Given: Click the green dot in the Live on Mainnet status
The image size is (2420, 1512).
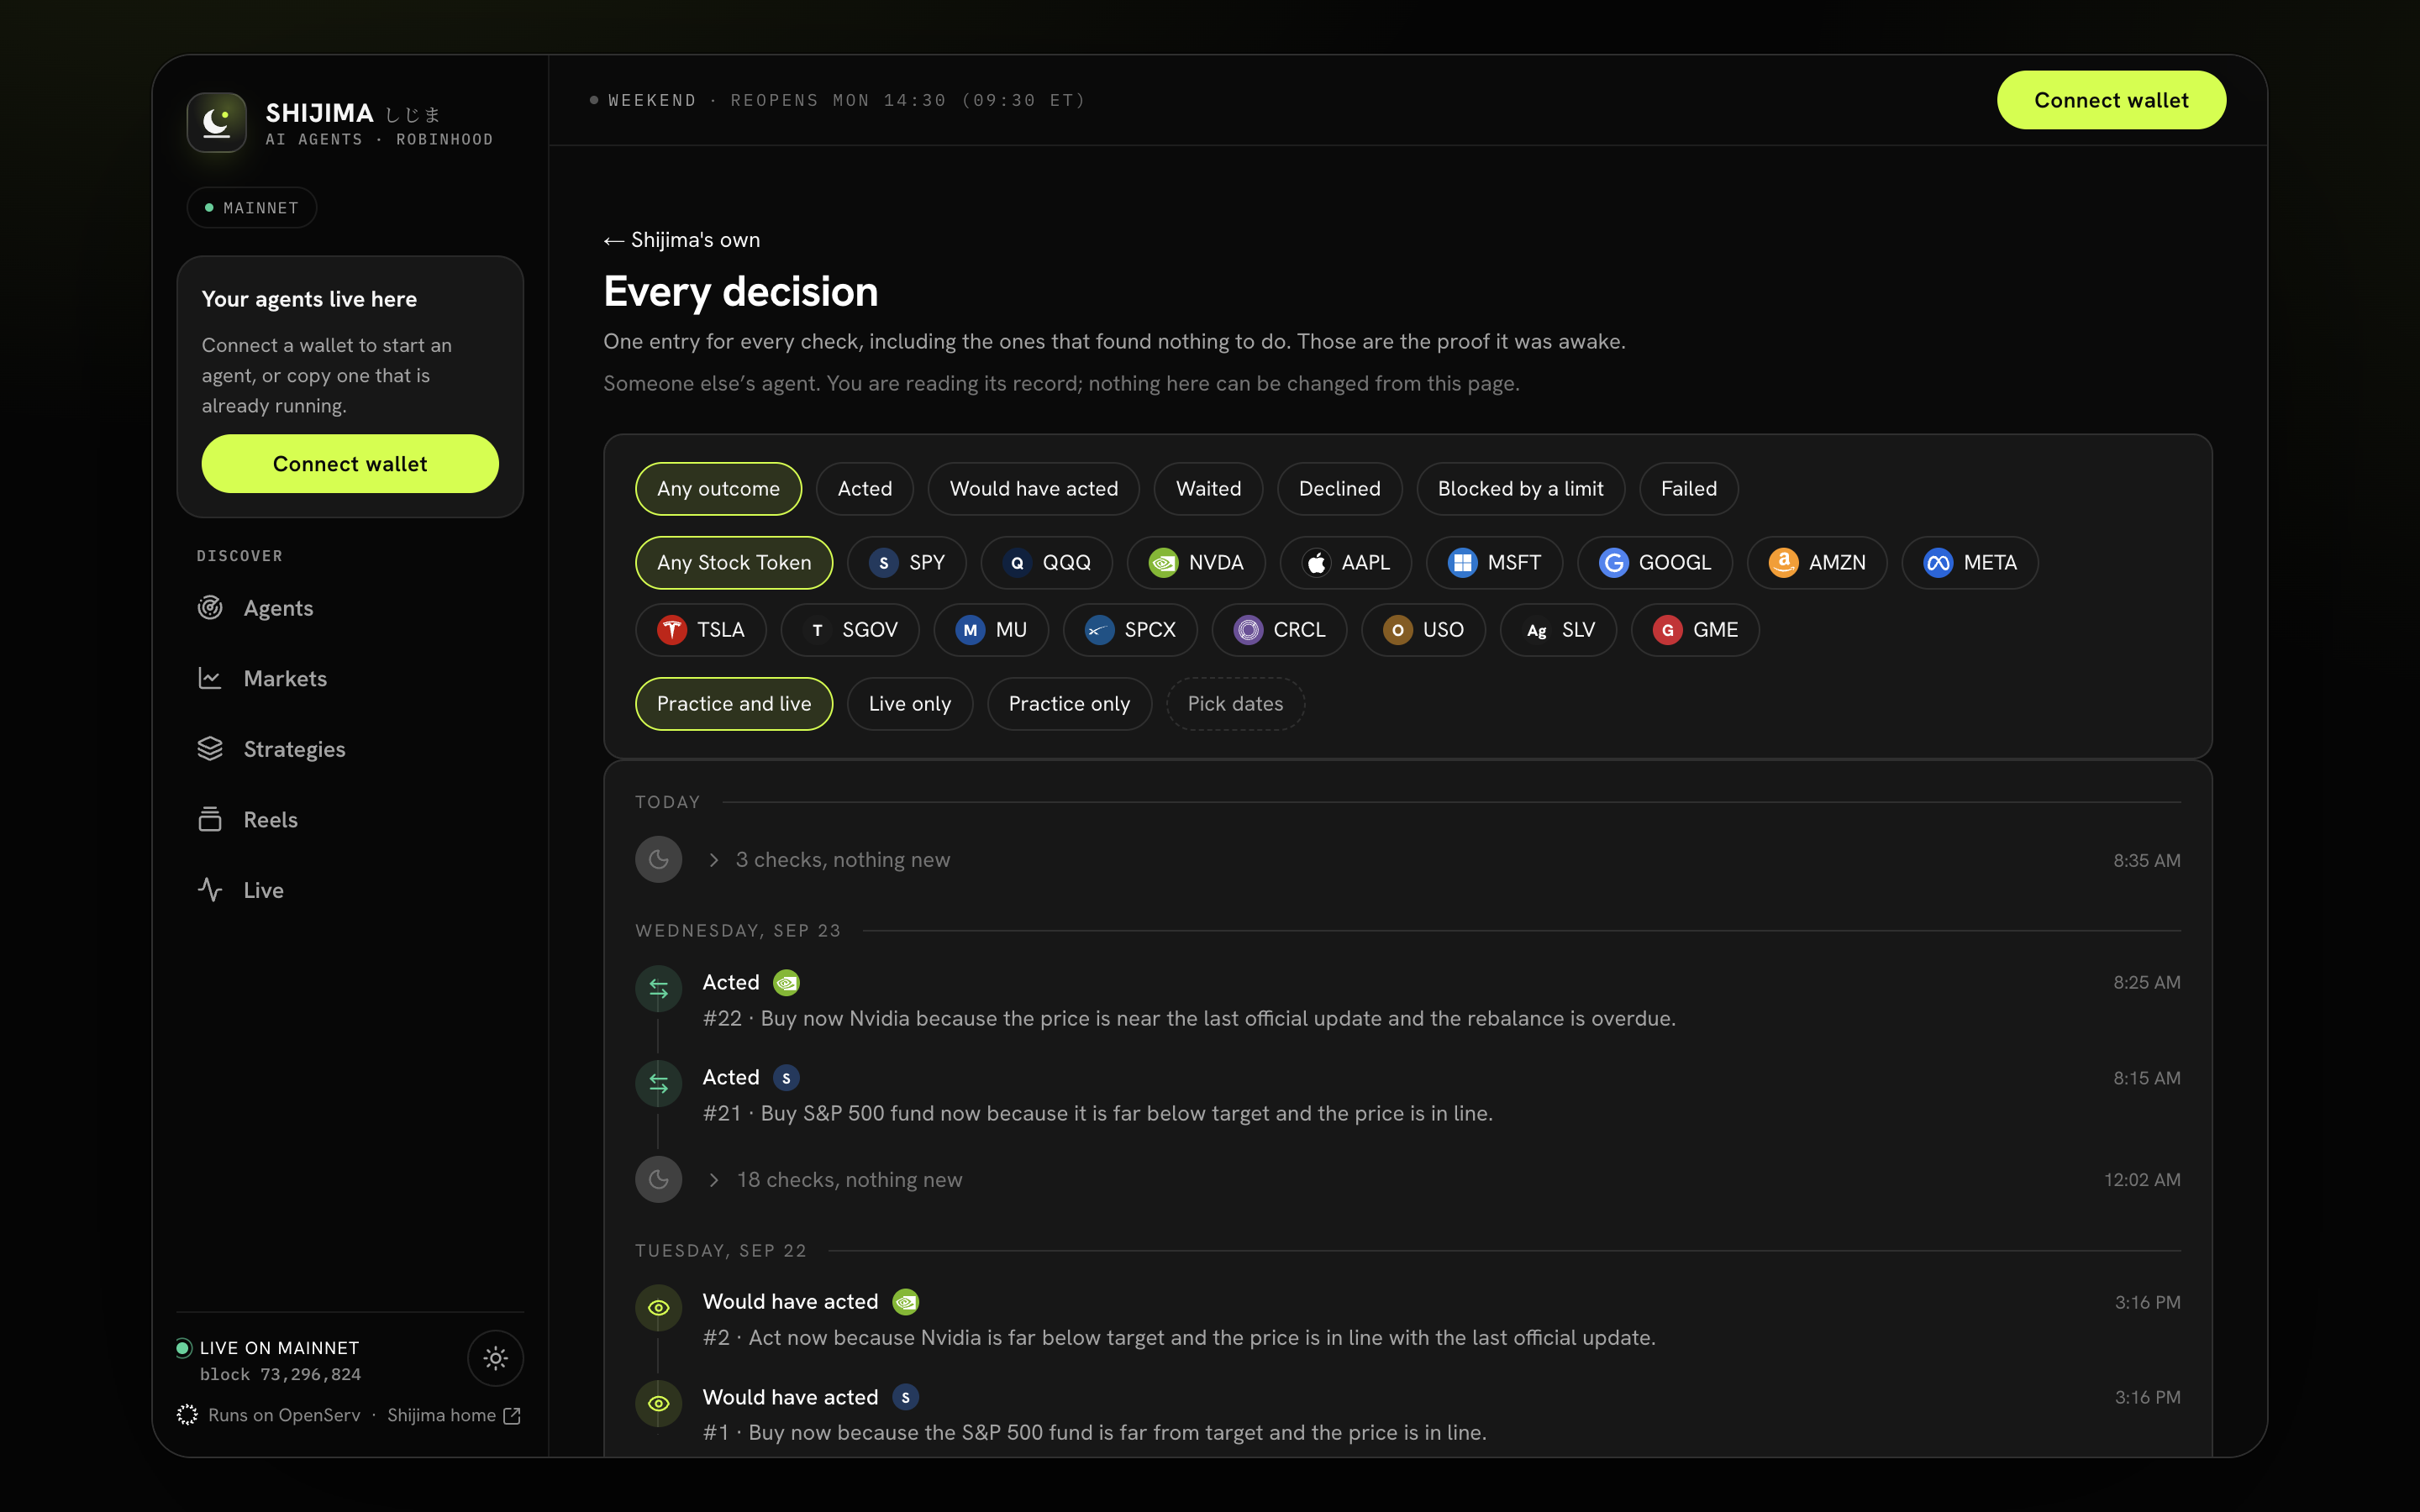Looking at the screenshot, I should [x=183, y=1348].
